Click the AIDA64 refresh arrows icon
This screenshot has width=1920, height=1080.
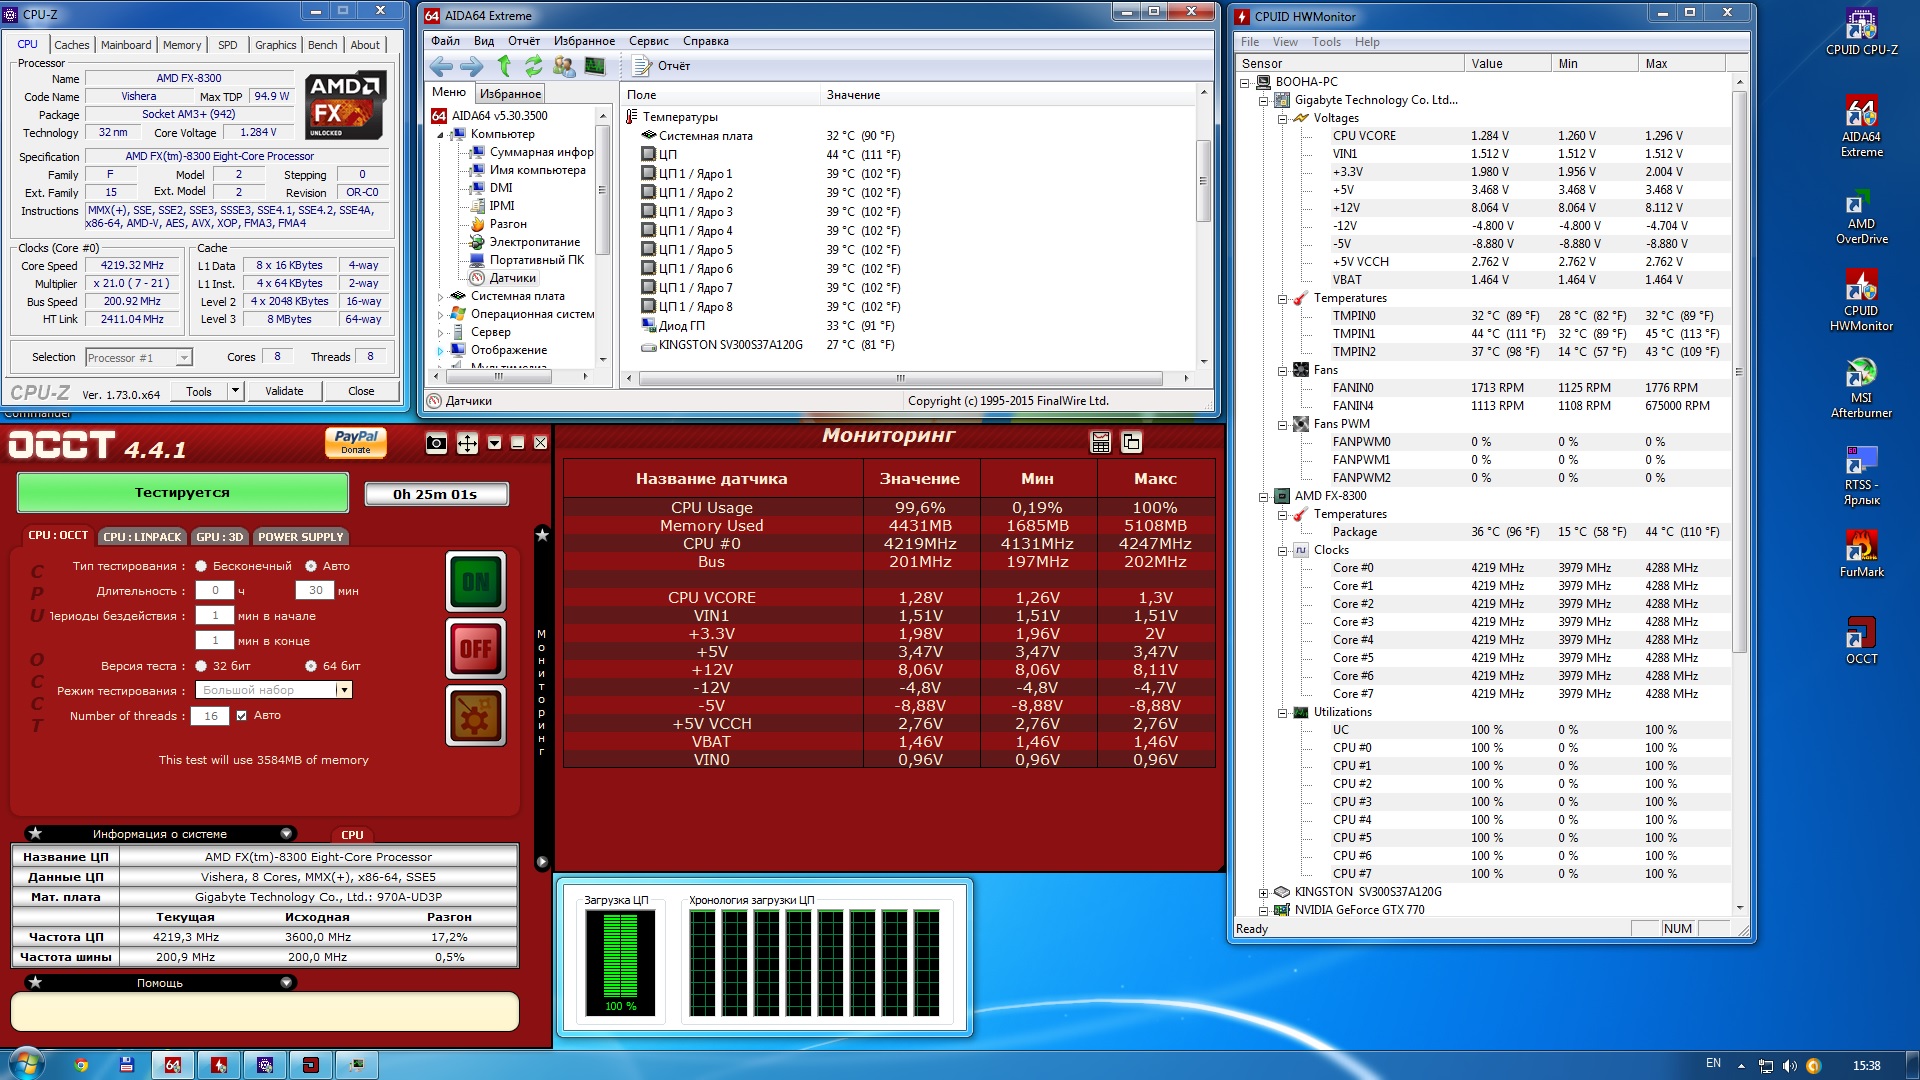(534, 66)
